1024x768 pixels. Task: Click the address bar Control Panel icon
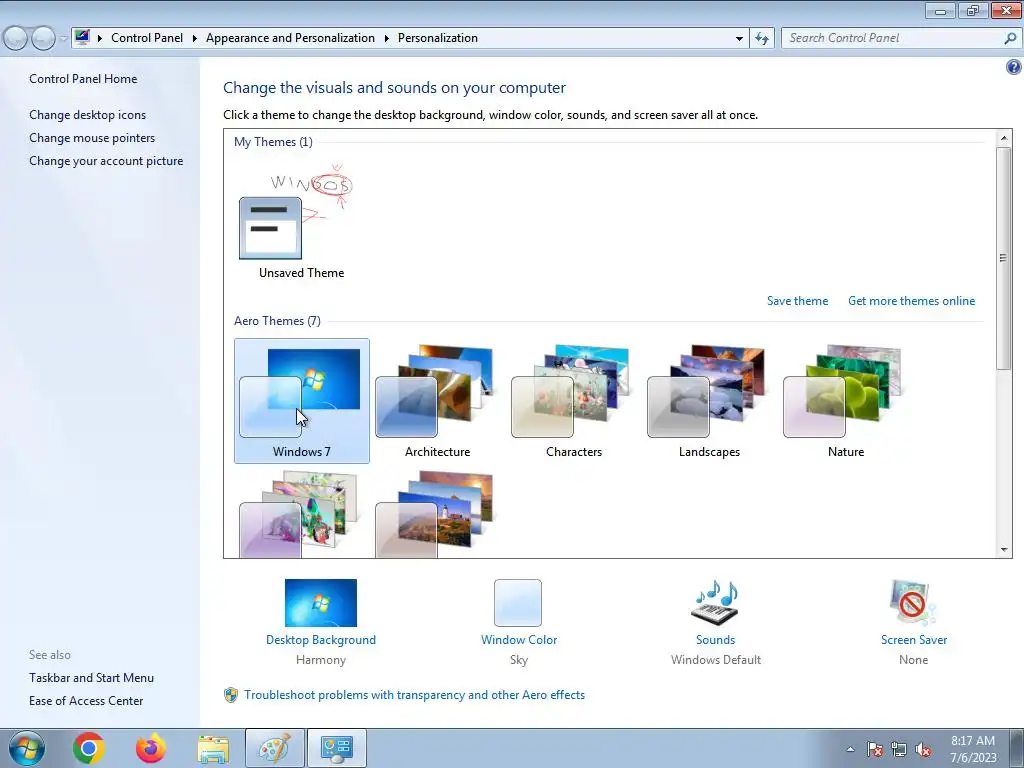coord(82,37)
